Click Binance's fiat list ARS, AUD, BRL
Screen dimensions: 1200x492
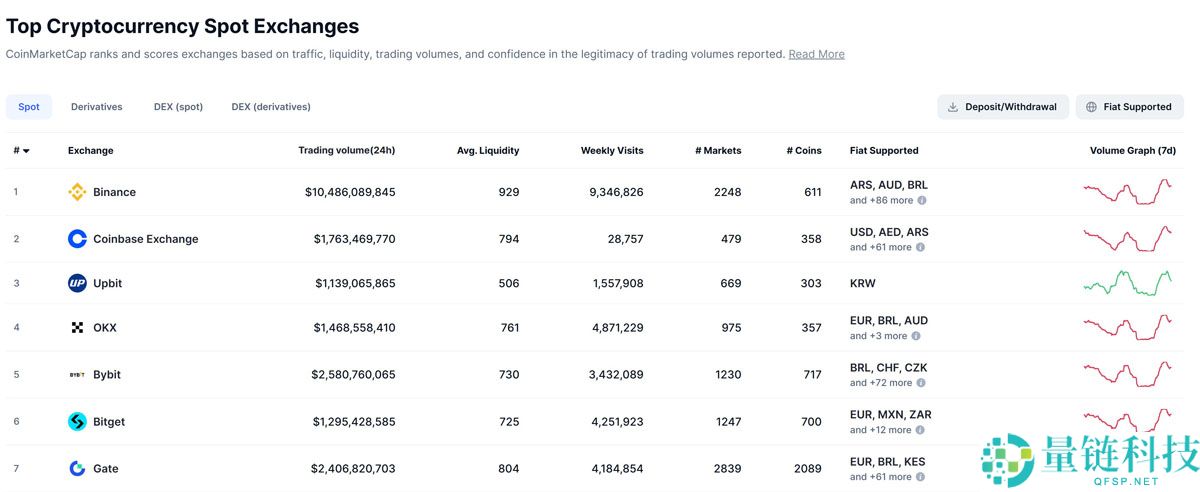pos(889,185)
